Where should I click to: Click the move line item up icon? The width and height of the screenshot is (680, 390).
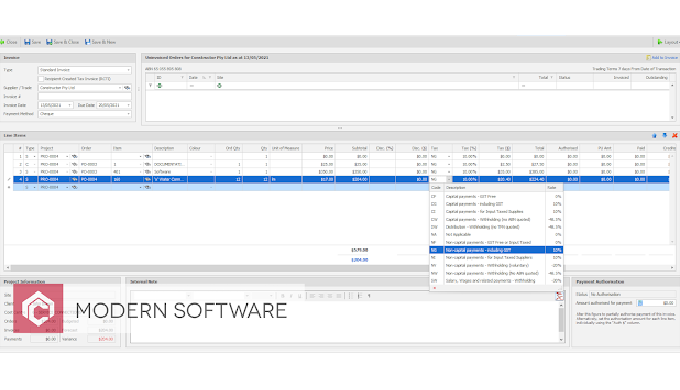click(x=654, y=136)
